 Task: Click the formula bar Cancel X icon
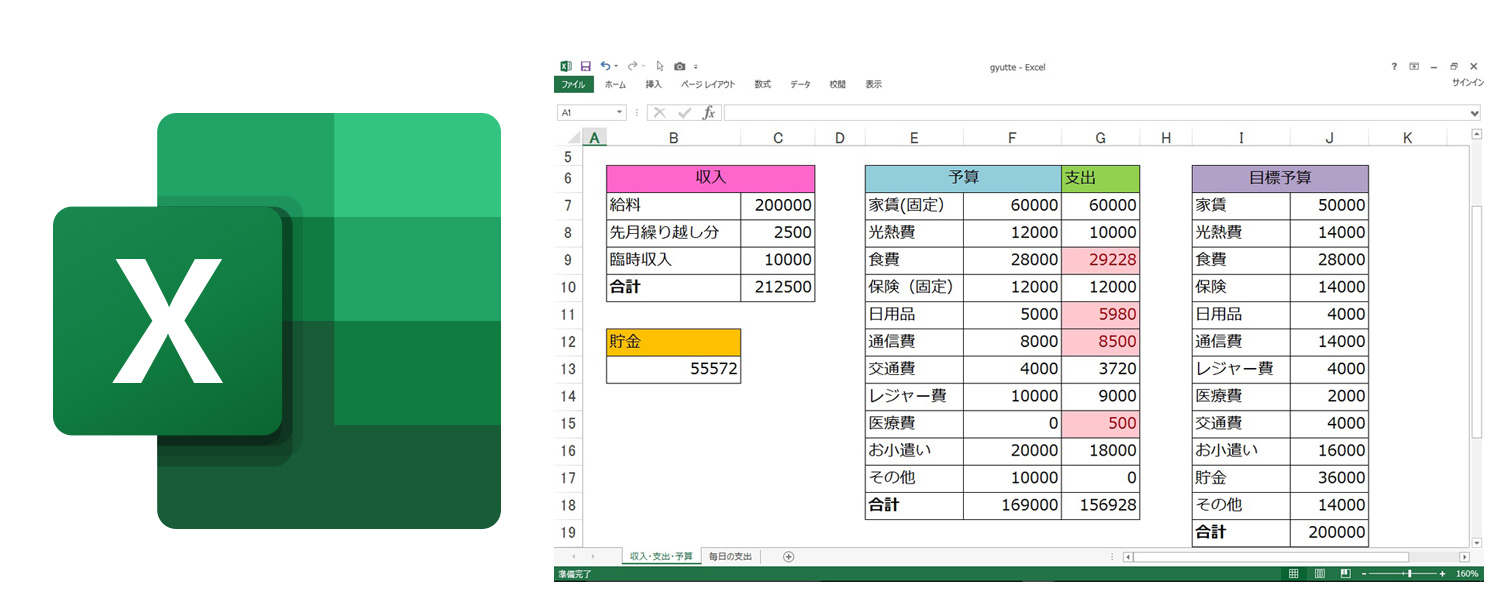click(x=660, y=113)
